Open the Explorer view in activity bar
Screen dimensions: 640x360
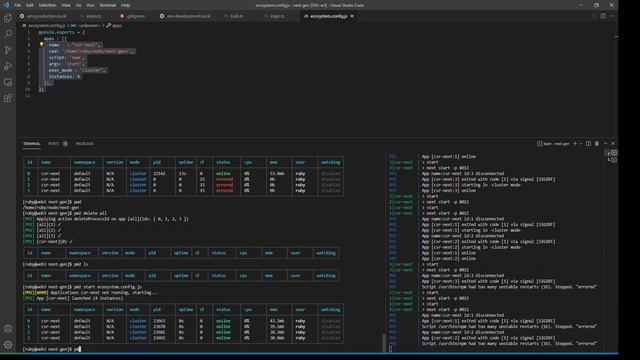point(8,18)
